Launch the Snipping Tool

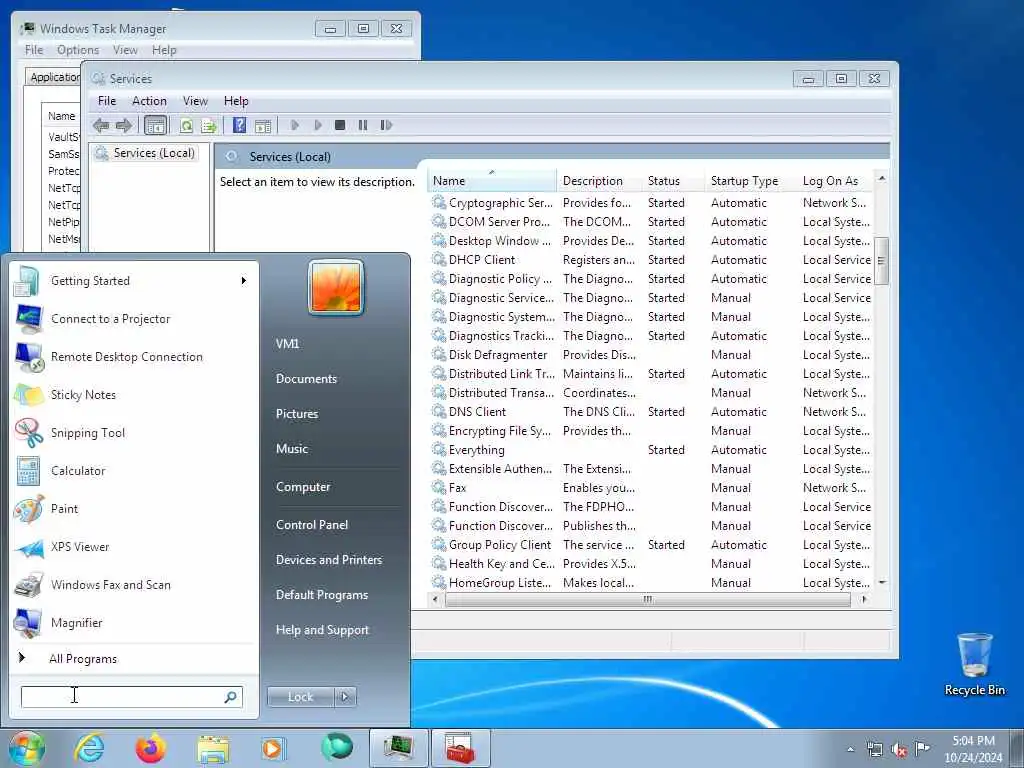pyautogui.click(x=134, y=433)
